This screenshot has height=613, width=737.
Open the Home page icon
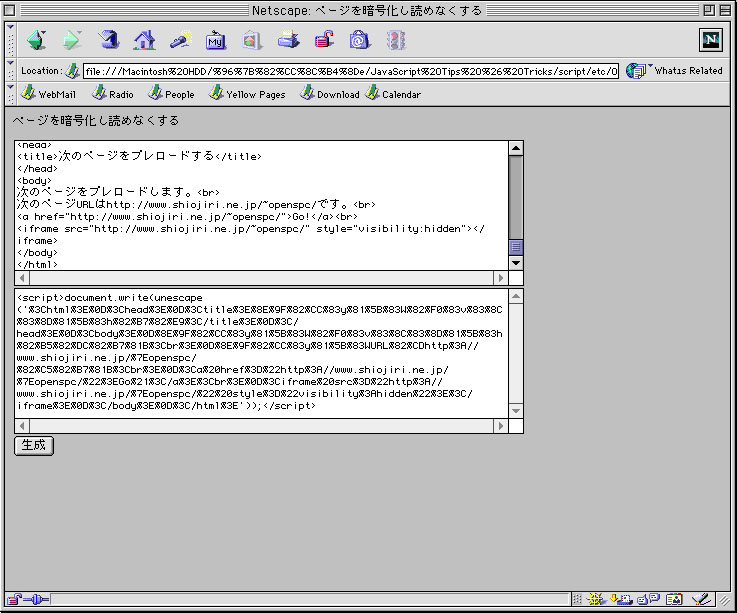[x=144, y=40]
